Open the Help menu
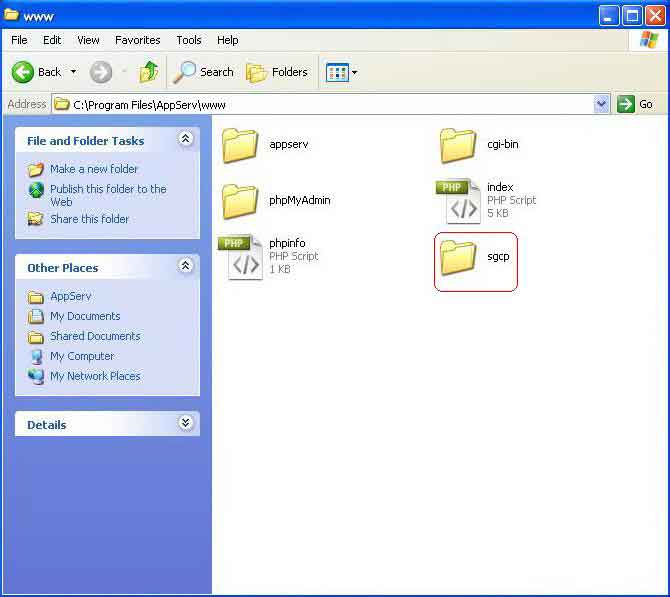The image size is (670, 597). tap(228, 40)
